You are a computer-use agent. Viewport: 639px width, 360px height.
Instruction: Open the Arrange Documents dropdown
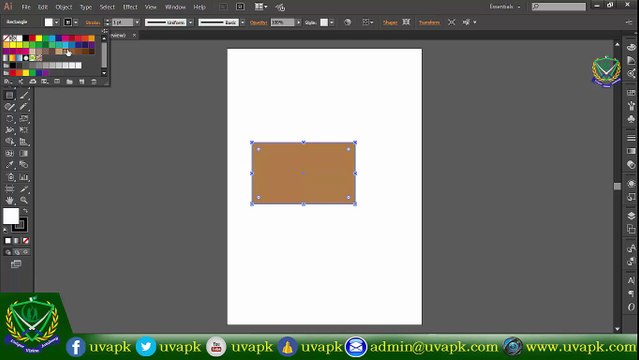261,7
